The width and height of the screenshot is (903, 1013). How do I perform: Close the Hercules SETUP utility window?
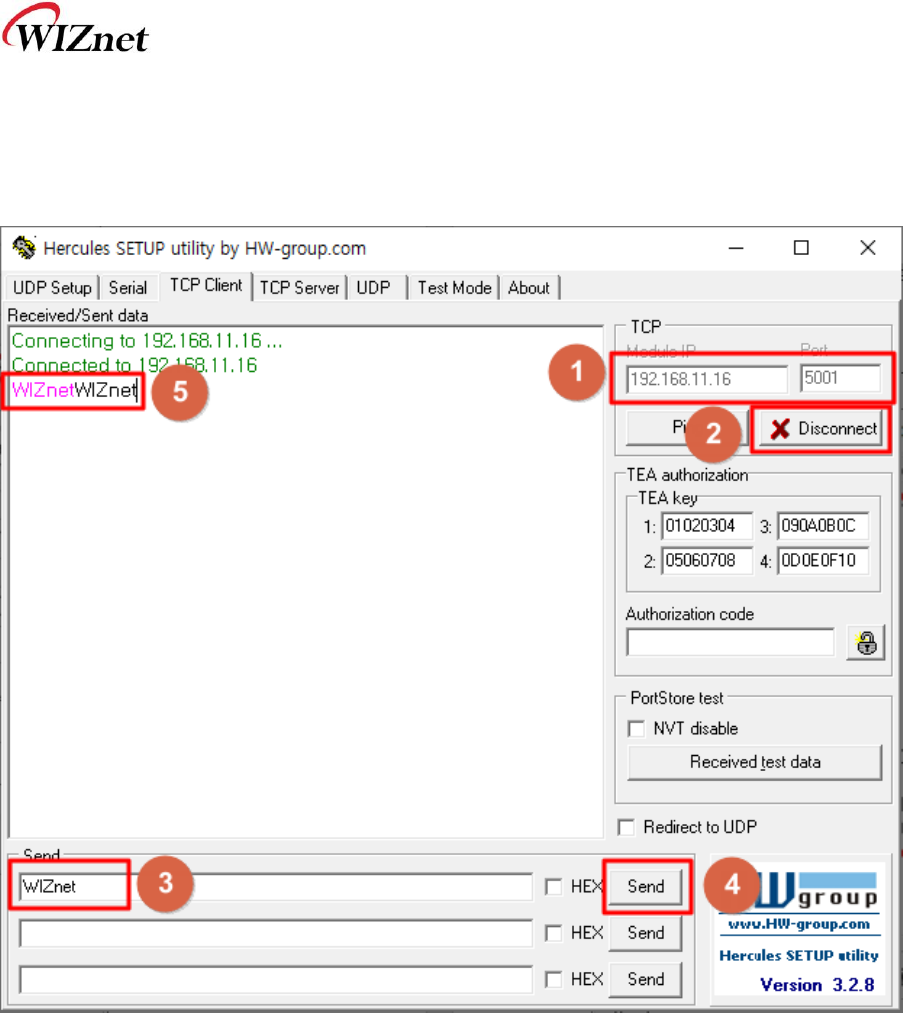[867, 248]
